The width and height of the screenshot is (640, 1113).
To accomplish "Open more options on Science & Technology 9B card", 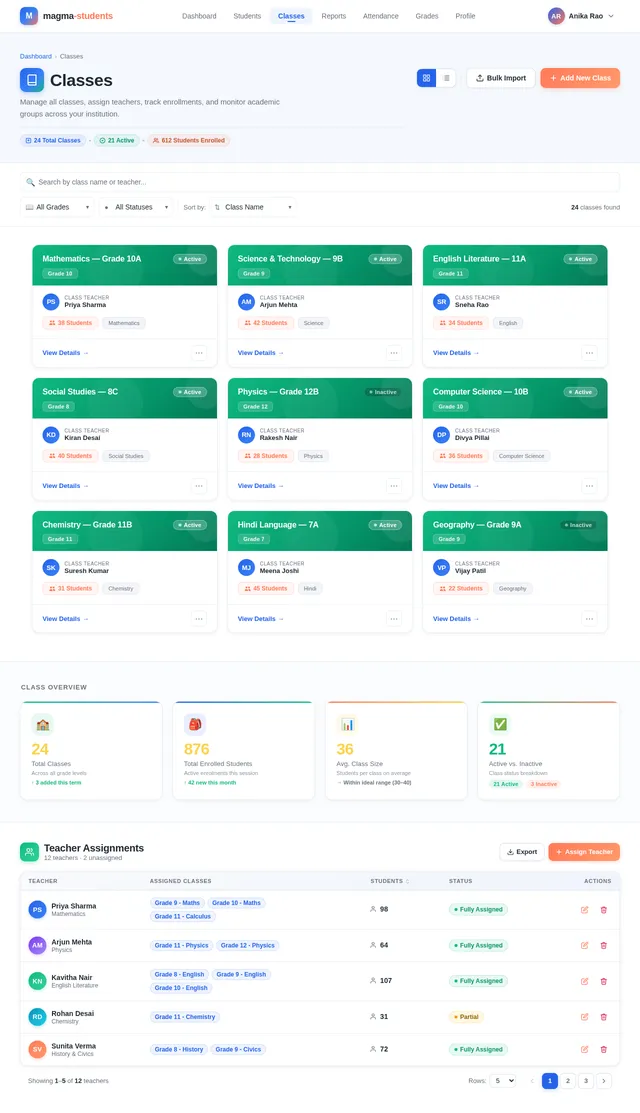I will (394, 353).
